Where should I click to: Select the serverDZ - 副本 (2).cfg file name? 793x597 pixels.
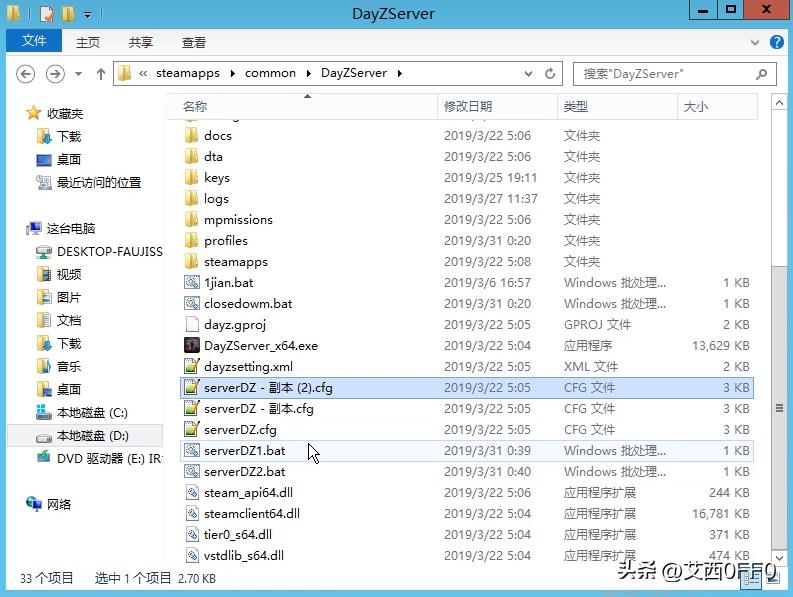pos(268,388)
